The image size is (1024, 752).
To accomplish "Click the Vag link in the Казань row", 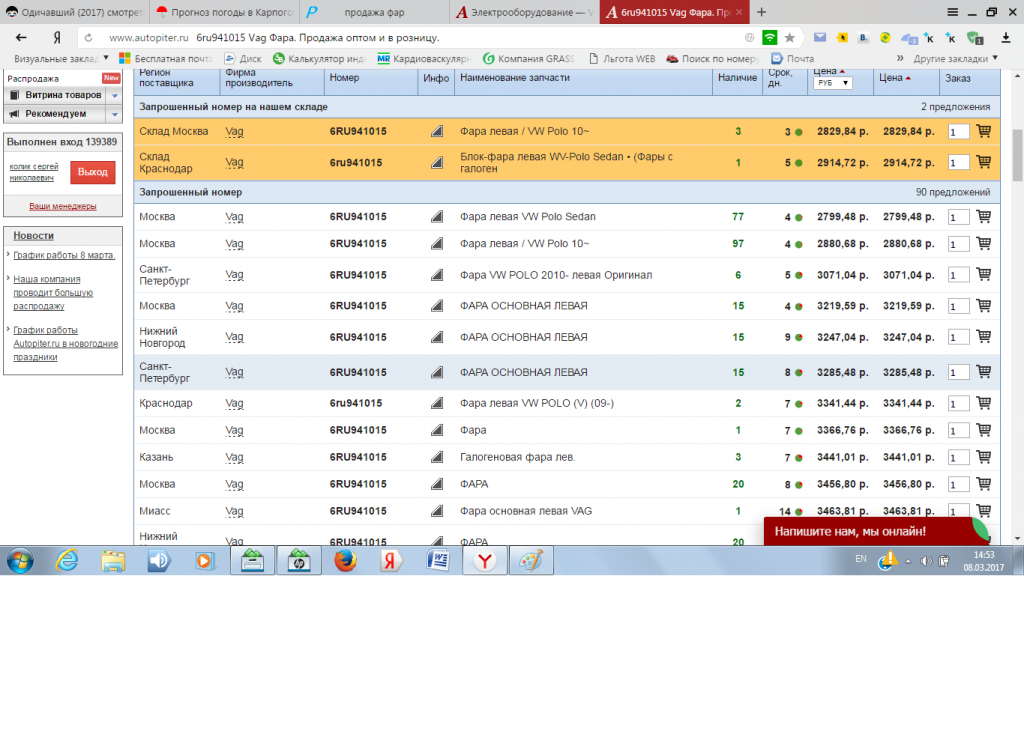I will [234, 458].
